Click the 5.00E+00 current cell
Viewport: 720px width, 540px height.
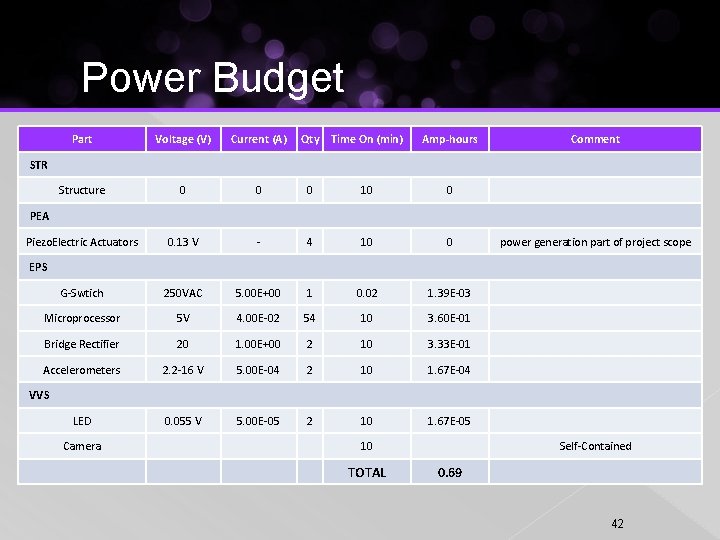(x=259, y=293)
